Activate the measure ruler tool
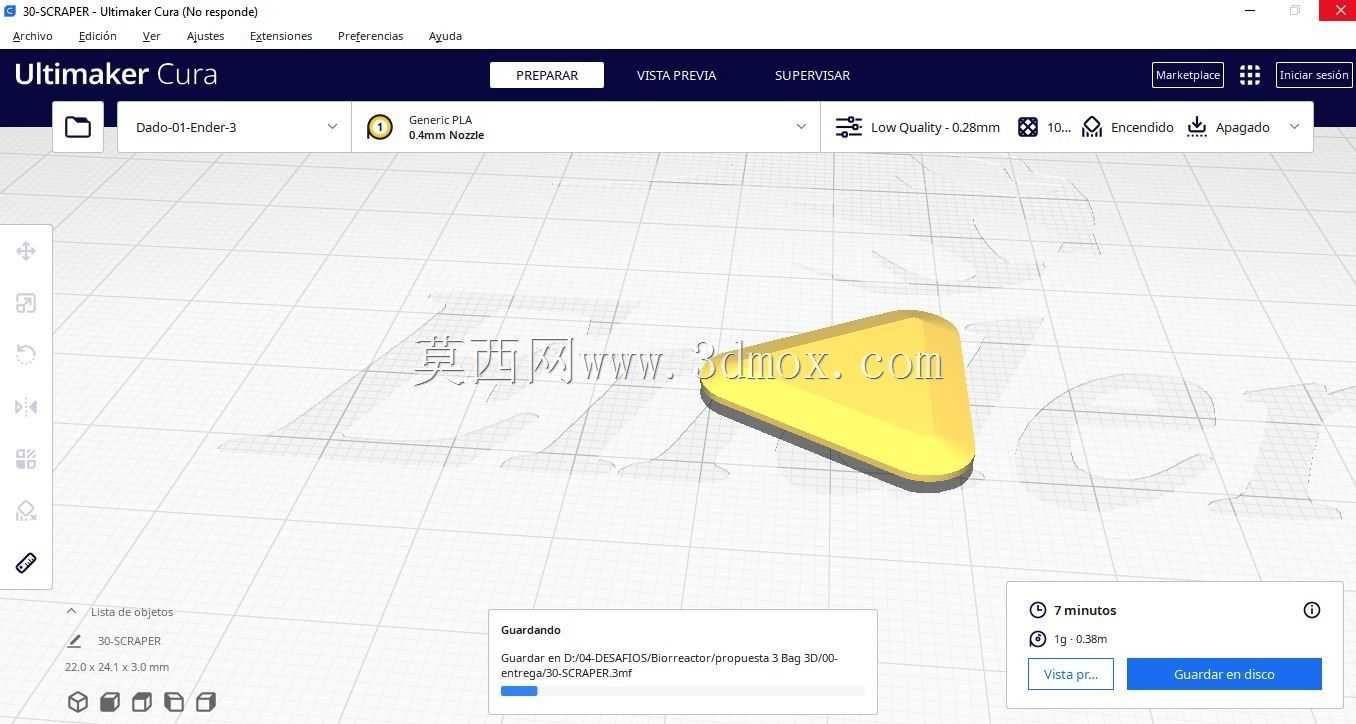This screenshot has width=1356, height=724. point(26,563)
